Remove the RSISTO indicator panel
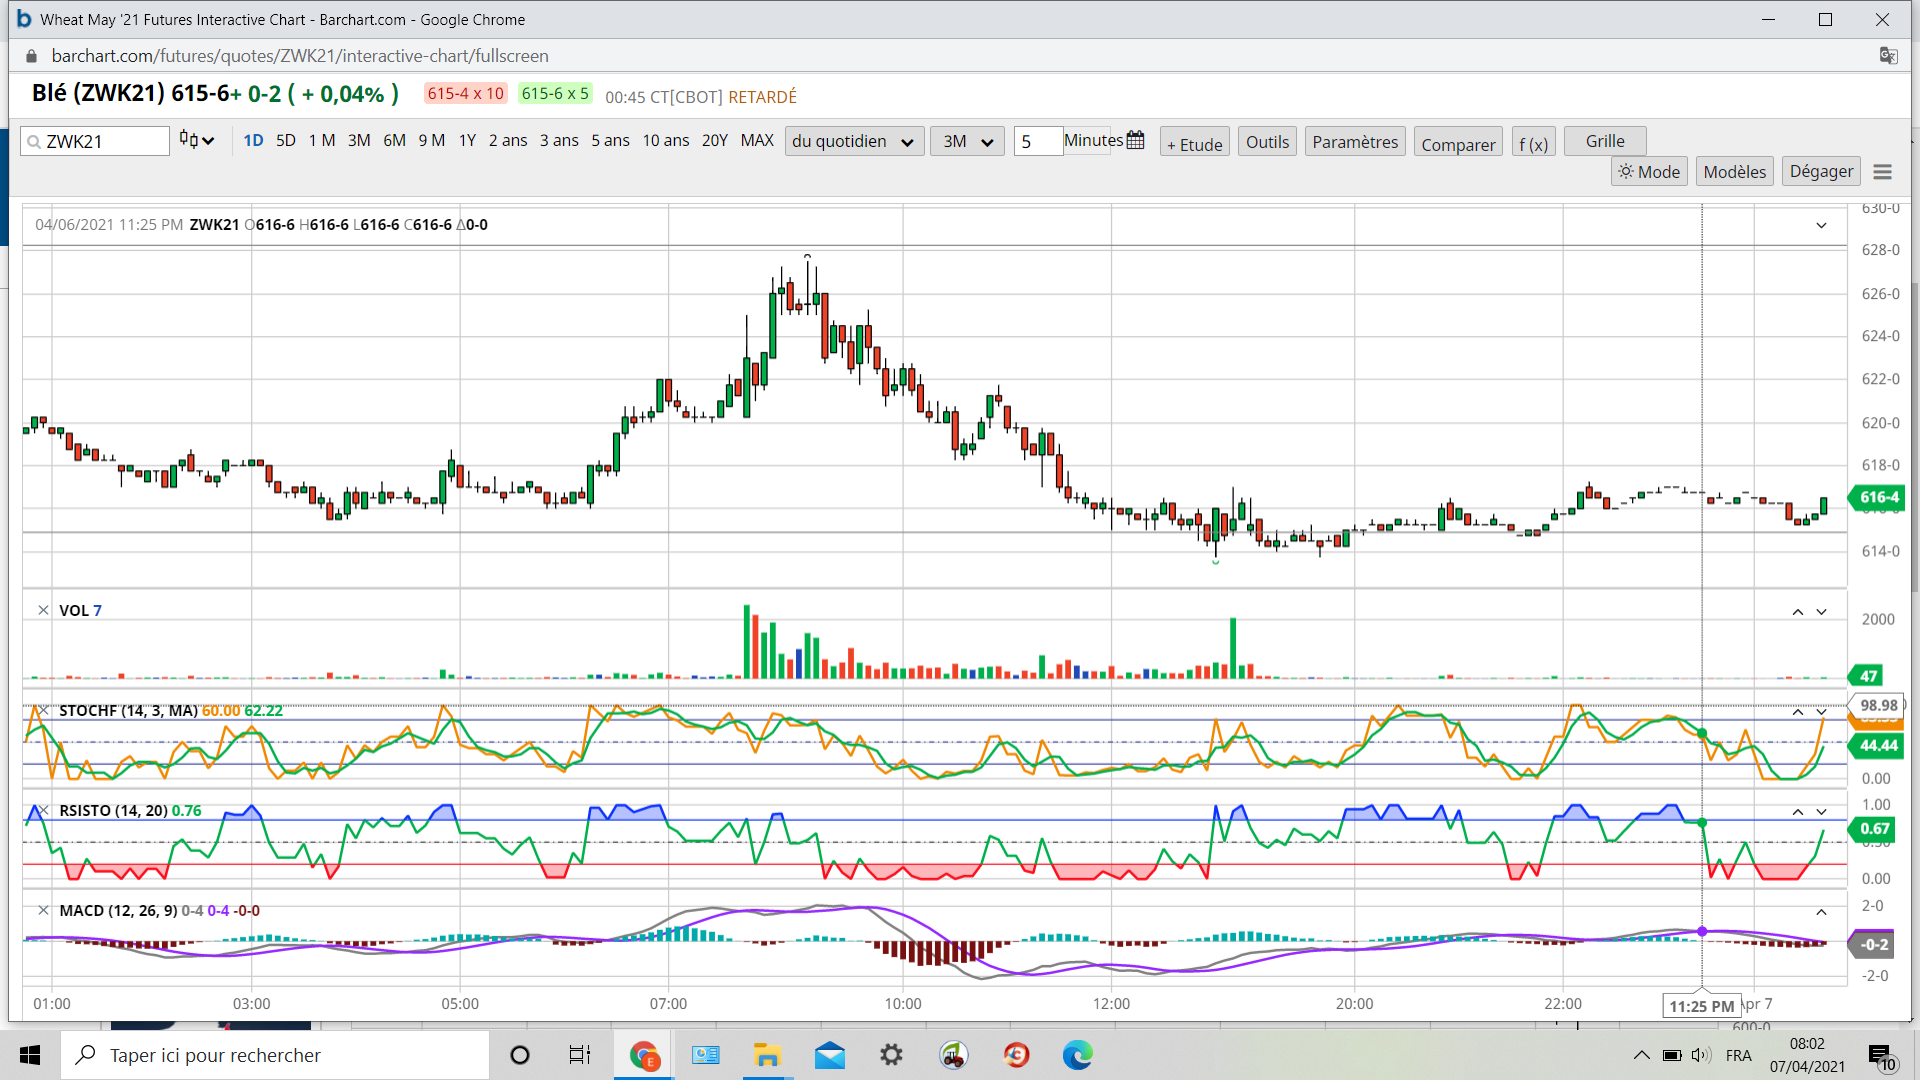The image size is (1920, 1080). (43, 810)
